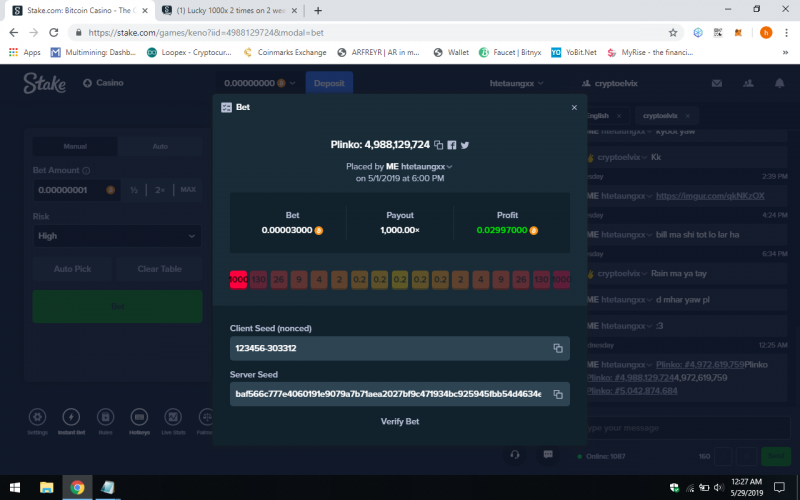
Task: Switch to the Manual betting tab
Action: coord(75,146)
